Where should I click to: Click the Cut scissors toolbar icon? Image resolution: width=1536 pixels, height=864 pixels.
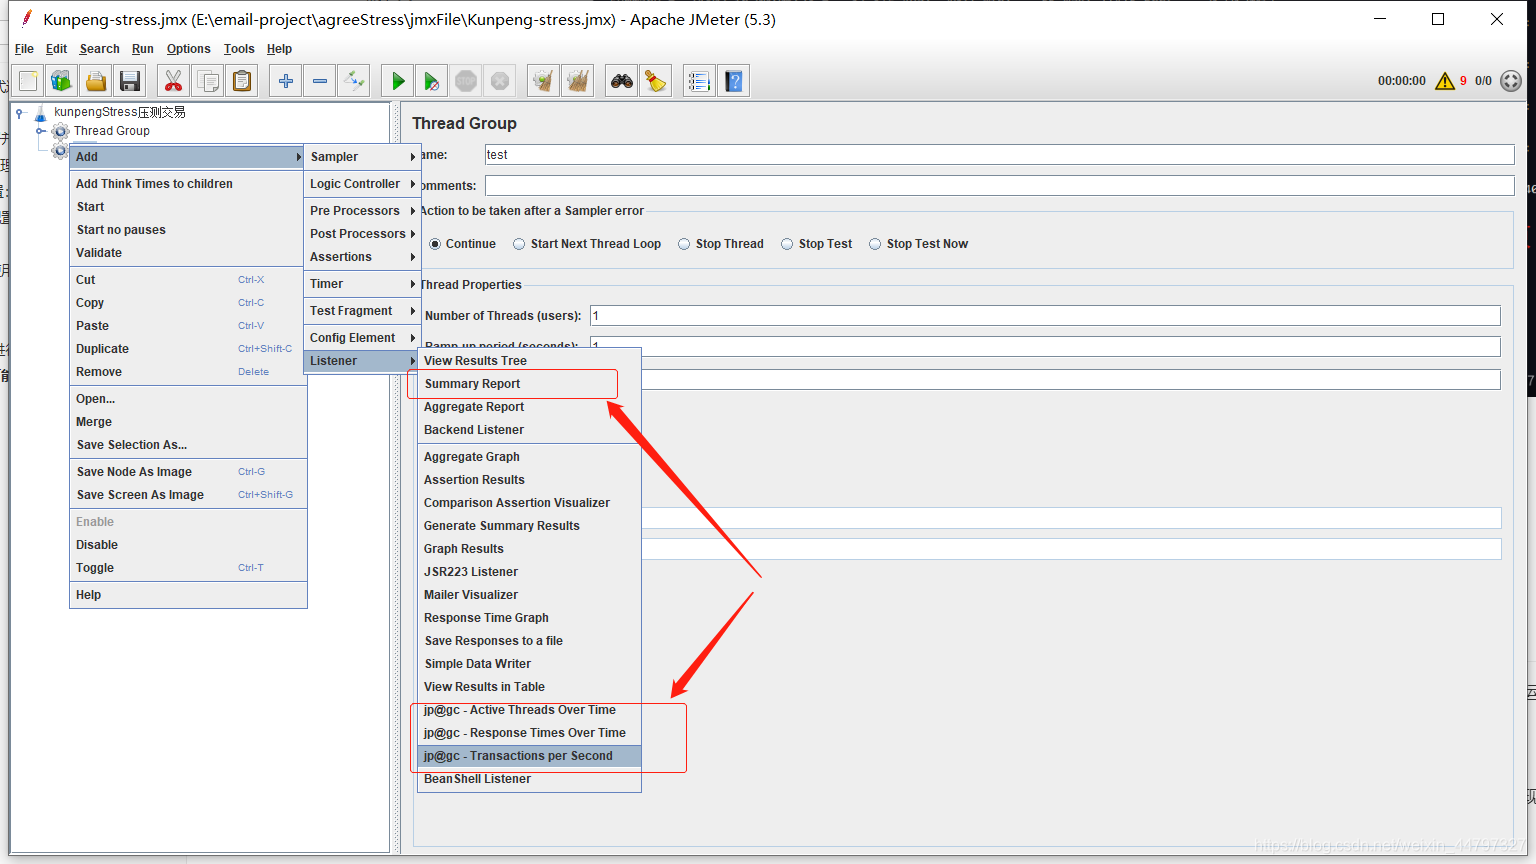174,81
